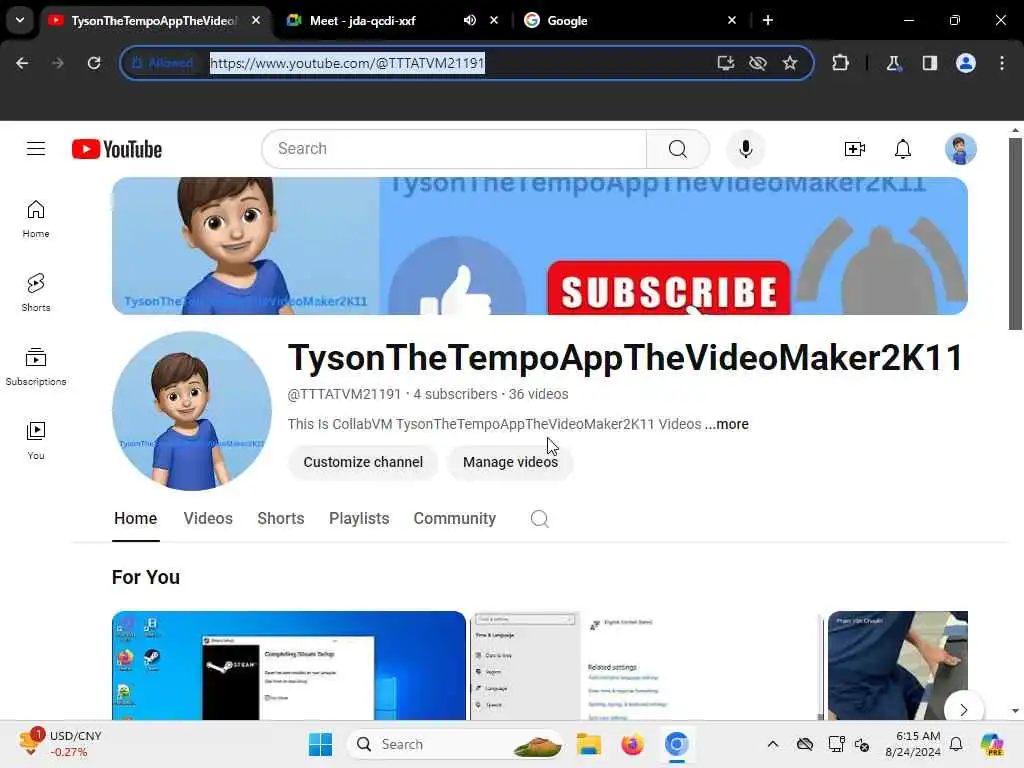
Task: Click the channel banner image
Action: pos(539,246)
